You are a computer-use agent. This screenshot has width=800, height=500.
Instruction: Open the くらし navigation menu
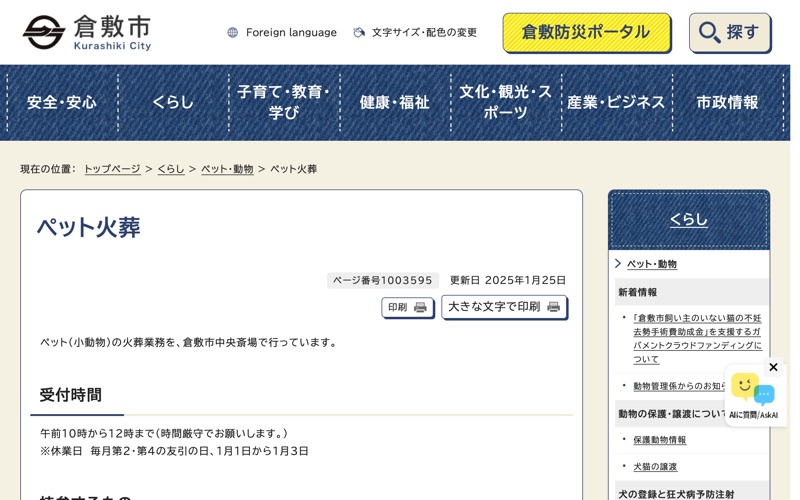(x=173, y=103)
